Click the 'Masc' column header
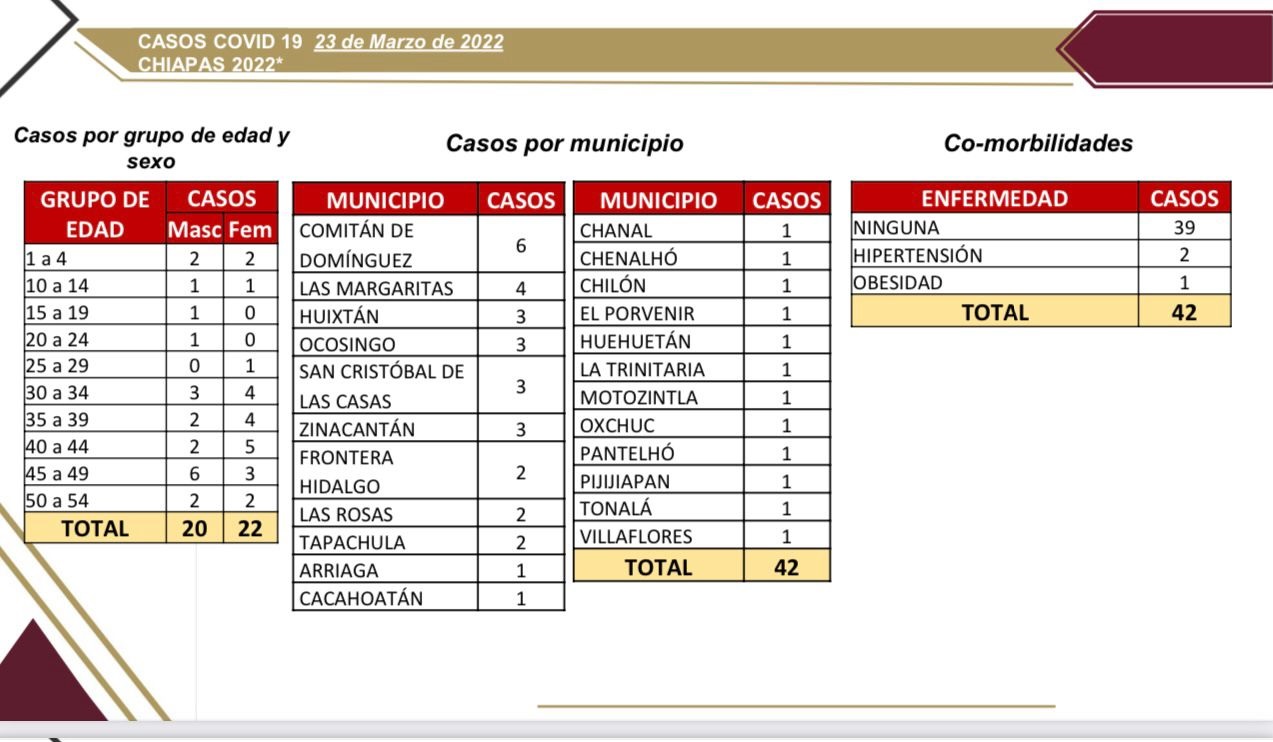Image resolution: width=1273 pixels, height=742 pixels. pyautogui.click(x=194, y=230)
